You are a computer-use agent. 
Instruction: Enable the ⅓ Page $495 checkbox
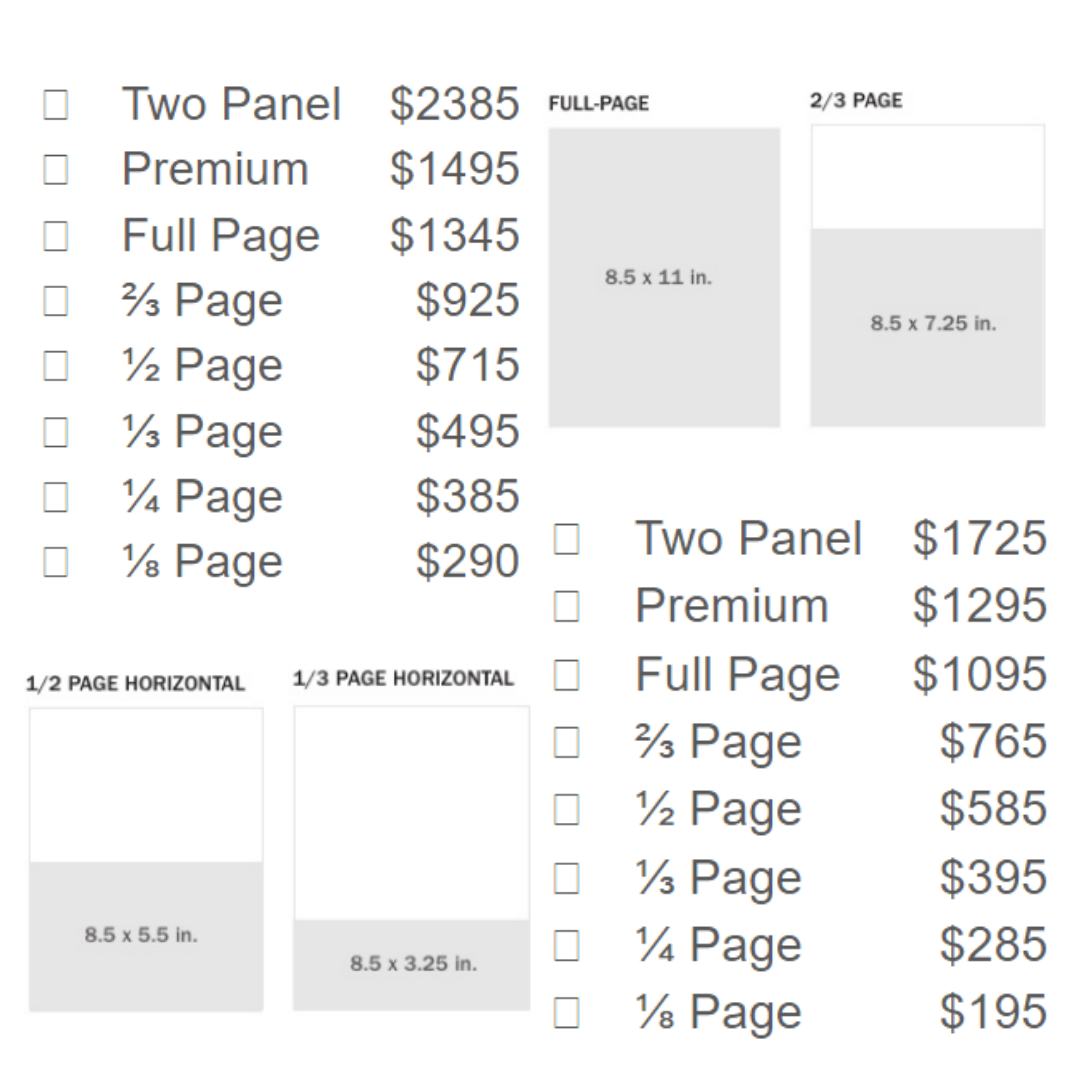coord(56,432)
